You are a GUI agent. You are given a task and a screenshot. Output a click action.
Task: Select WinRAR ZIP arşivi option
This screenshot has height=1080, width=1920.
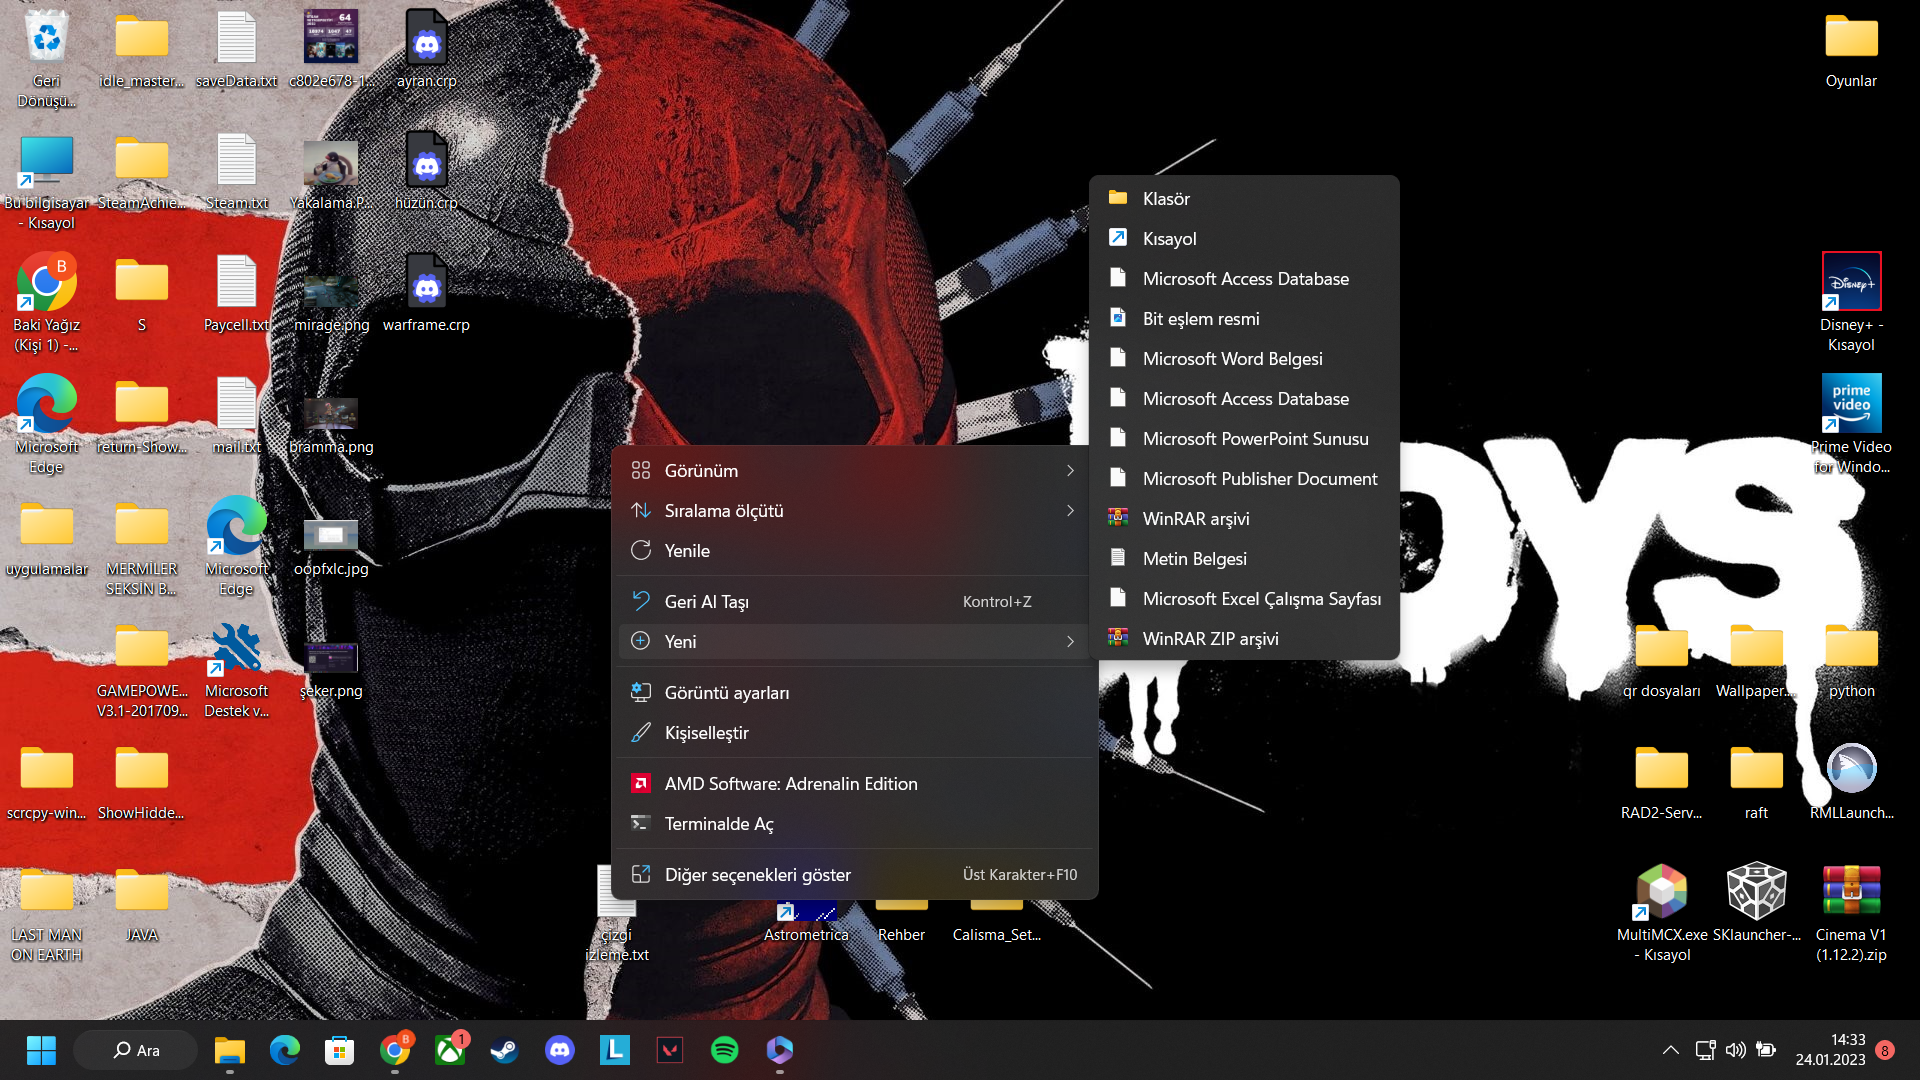pos(1210,639)
